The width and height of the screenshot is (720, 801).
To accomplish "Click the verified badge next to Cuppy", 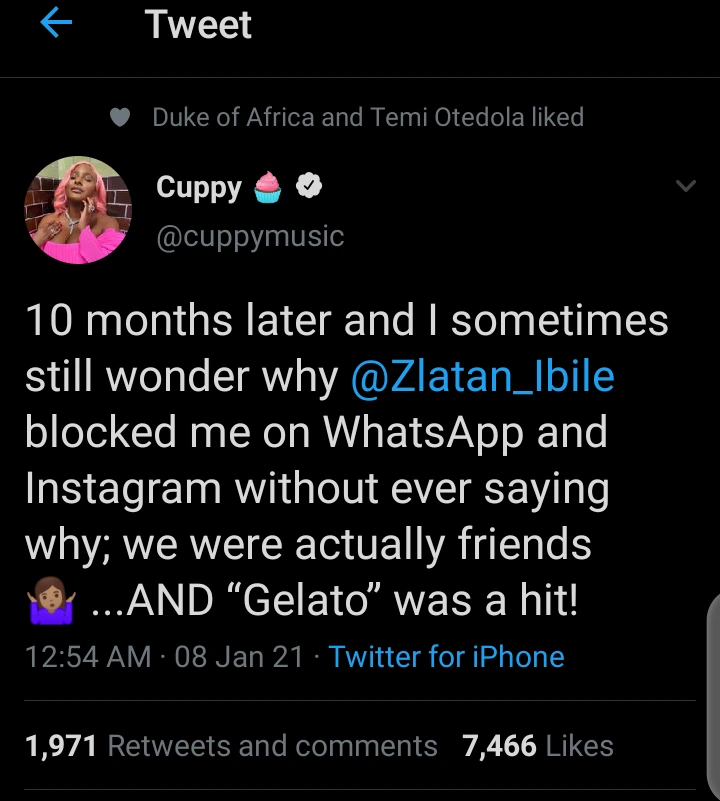I will pyautogui.click(x=308, y=186).
